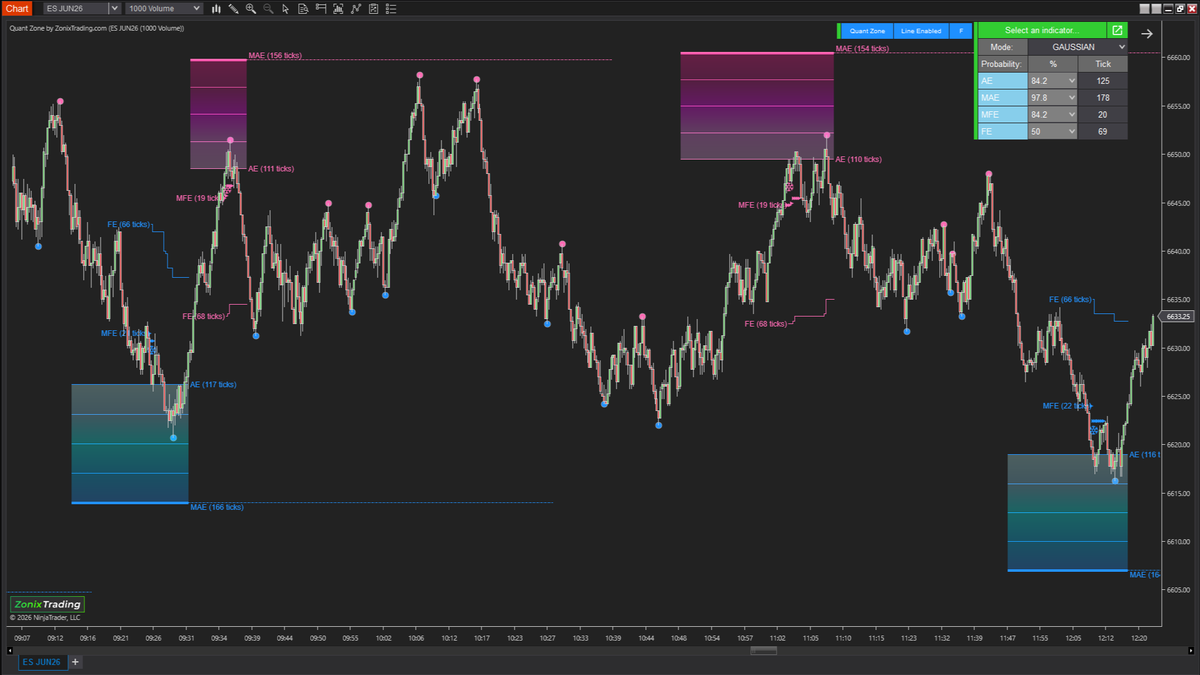Edit the MAE tick value 178
Image resolution: width=1200 pixels, height=675 pixels.
click(x=1104, y=98)
